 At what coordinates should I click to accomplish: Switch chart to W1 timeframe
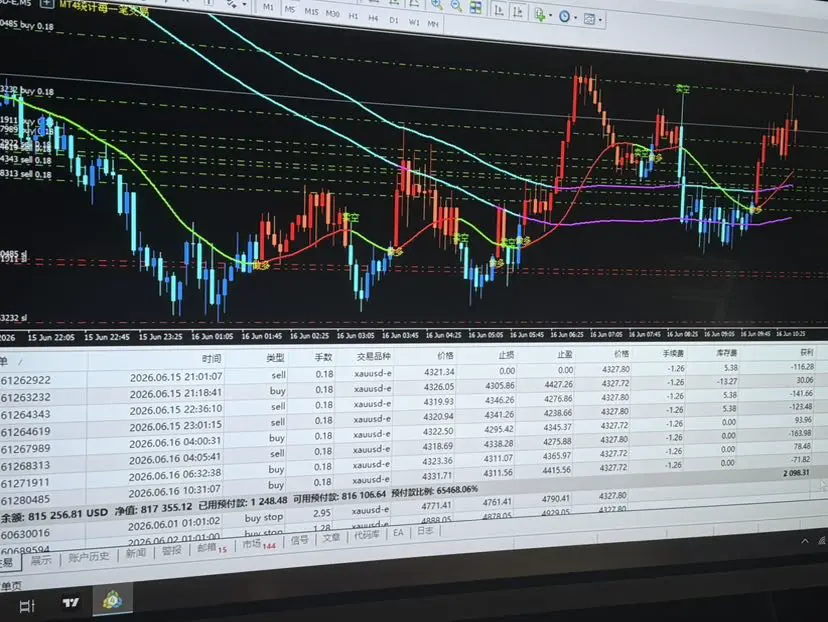pos(414,22)
